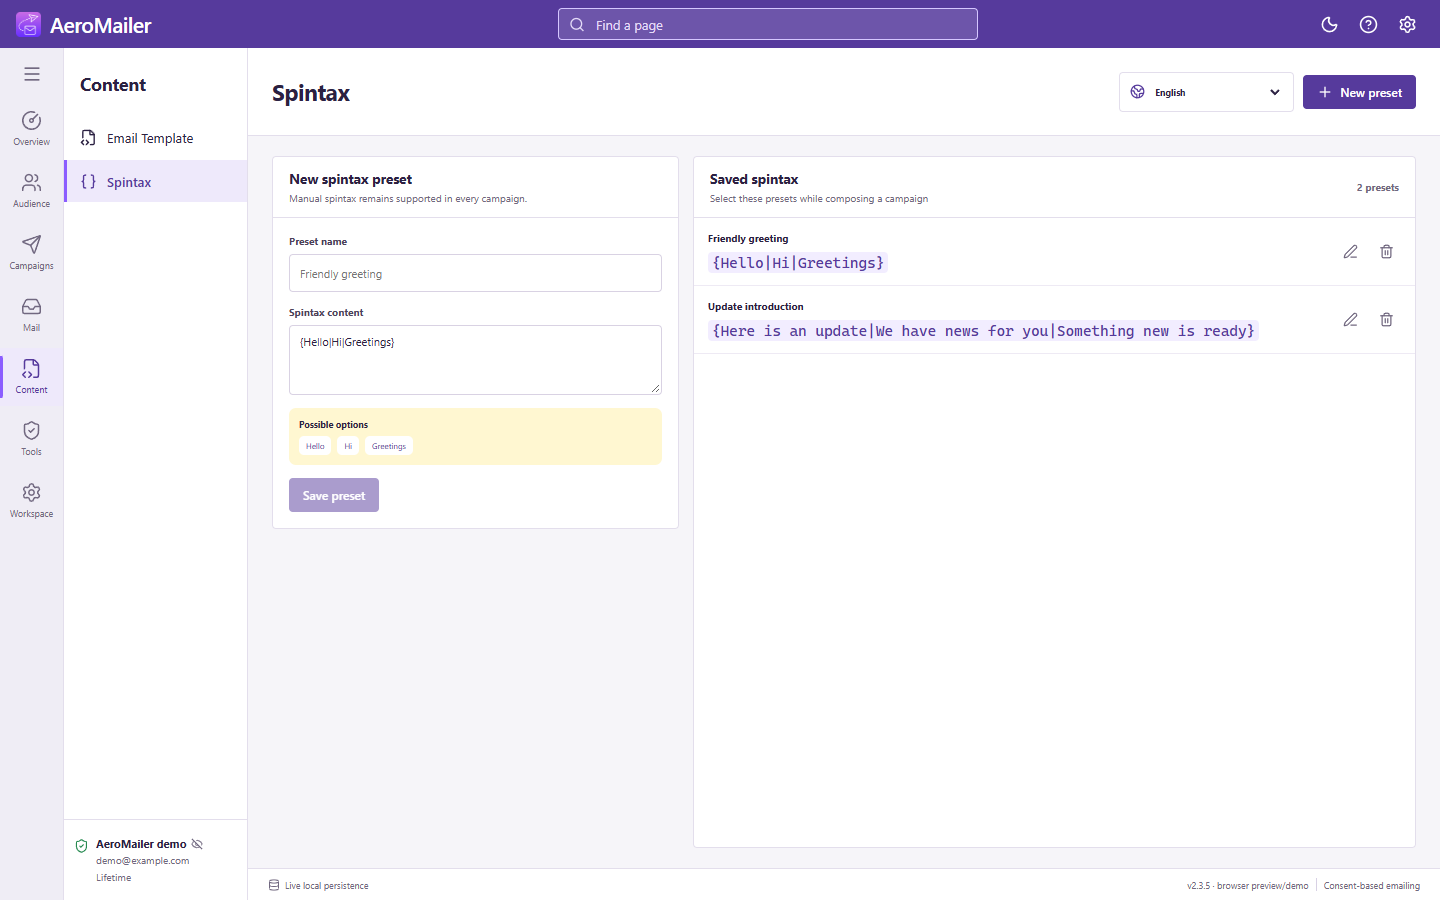Toggle dark mode moon icon
Screen dimensions: 1440x900
(1329, 25)
